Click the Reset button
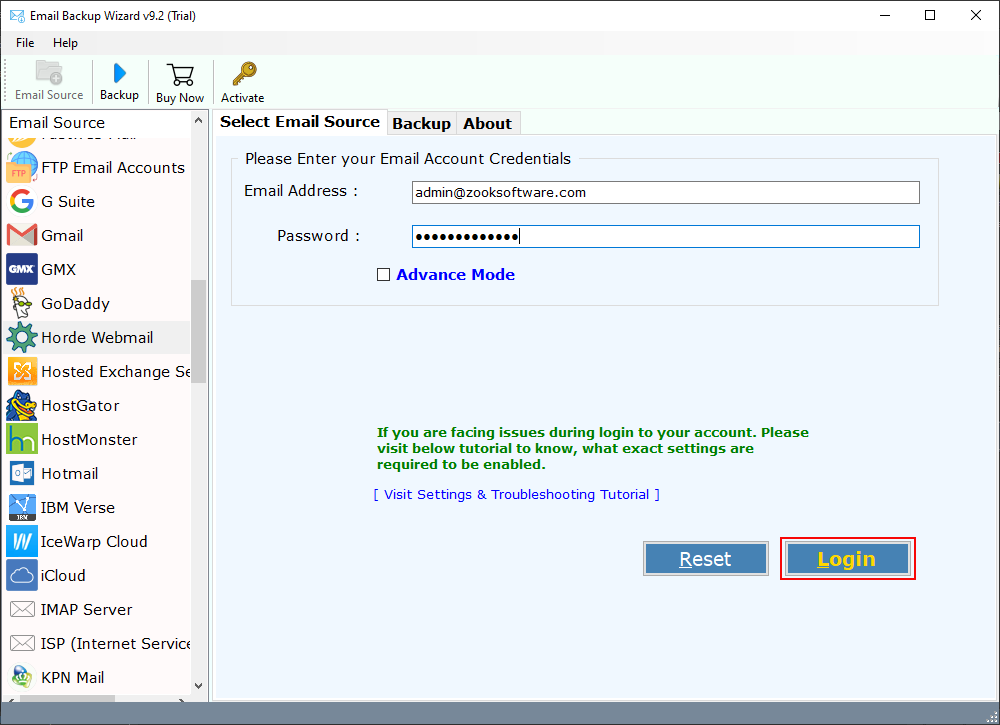This screenshot has width=1000, height=725. coord(705,559)
